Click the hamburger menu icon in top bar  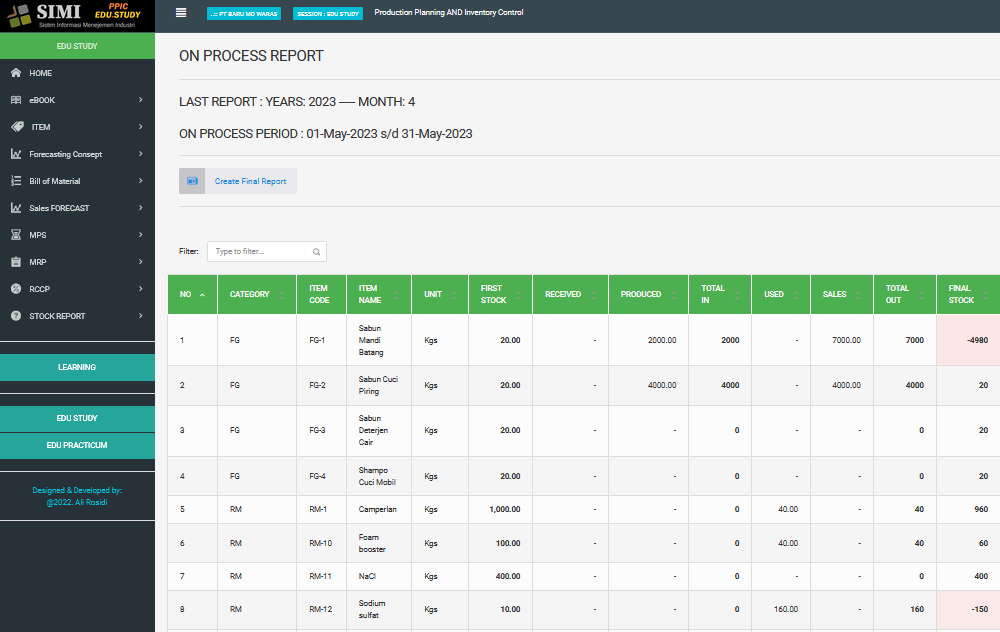pyautogui.click(x=181, y=13)
